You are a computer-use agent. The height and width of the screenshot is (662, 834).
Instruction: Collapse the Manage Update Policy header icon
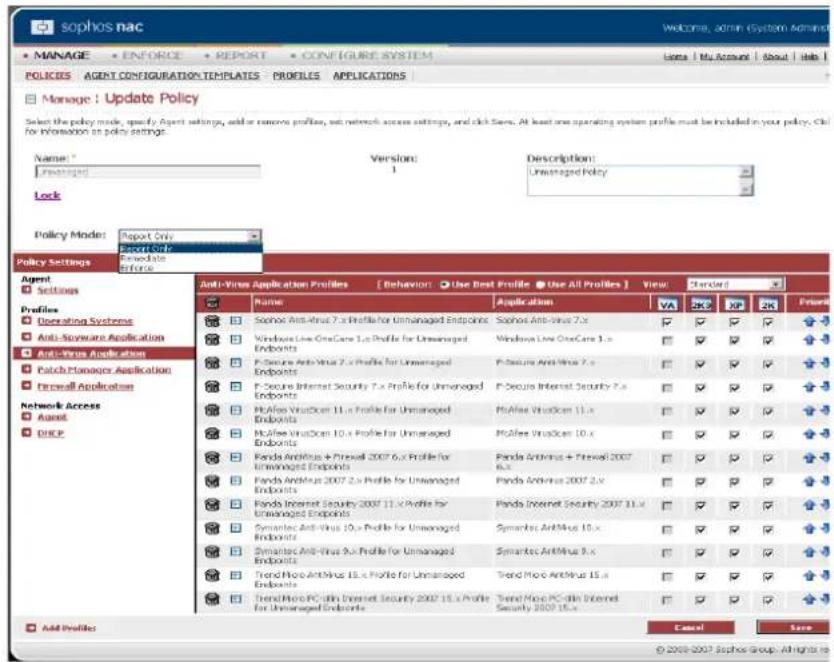(31, 99)
